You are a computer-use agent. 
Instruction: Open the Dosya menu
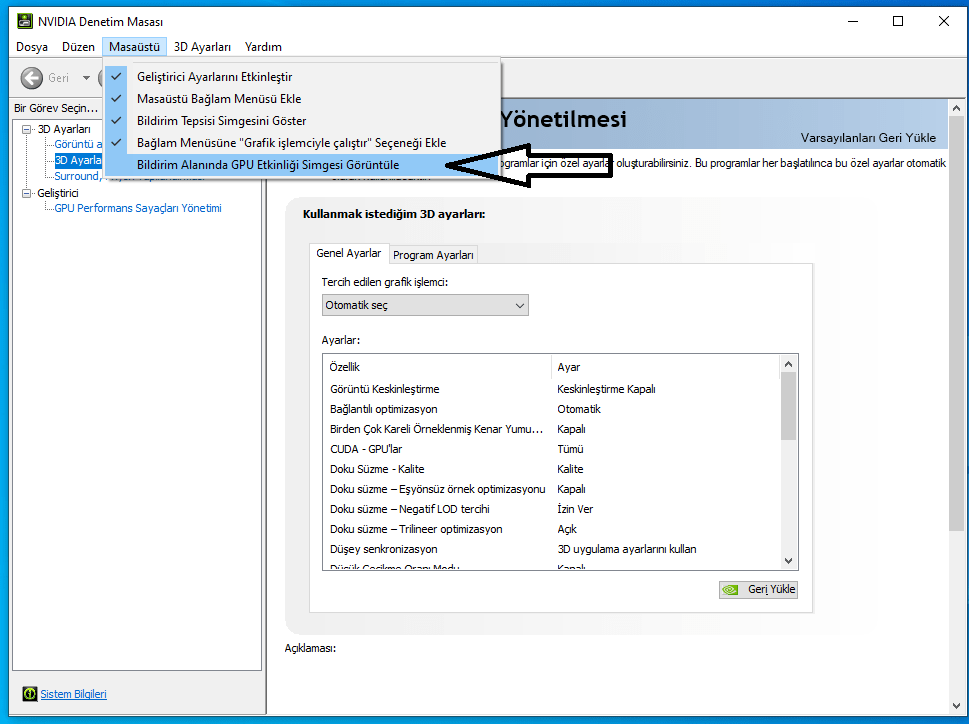pyautogui.click(x=32, y=47)
